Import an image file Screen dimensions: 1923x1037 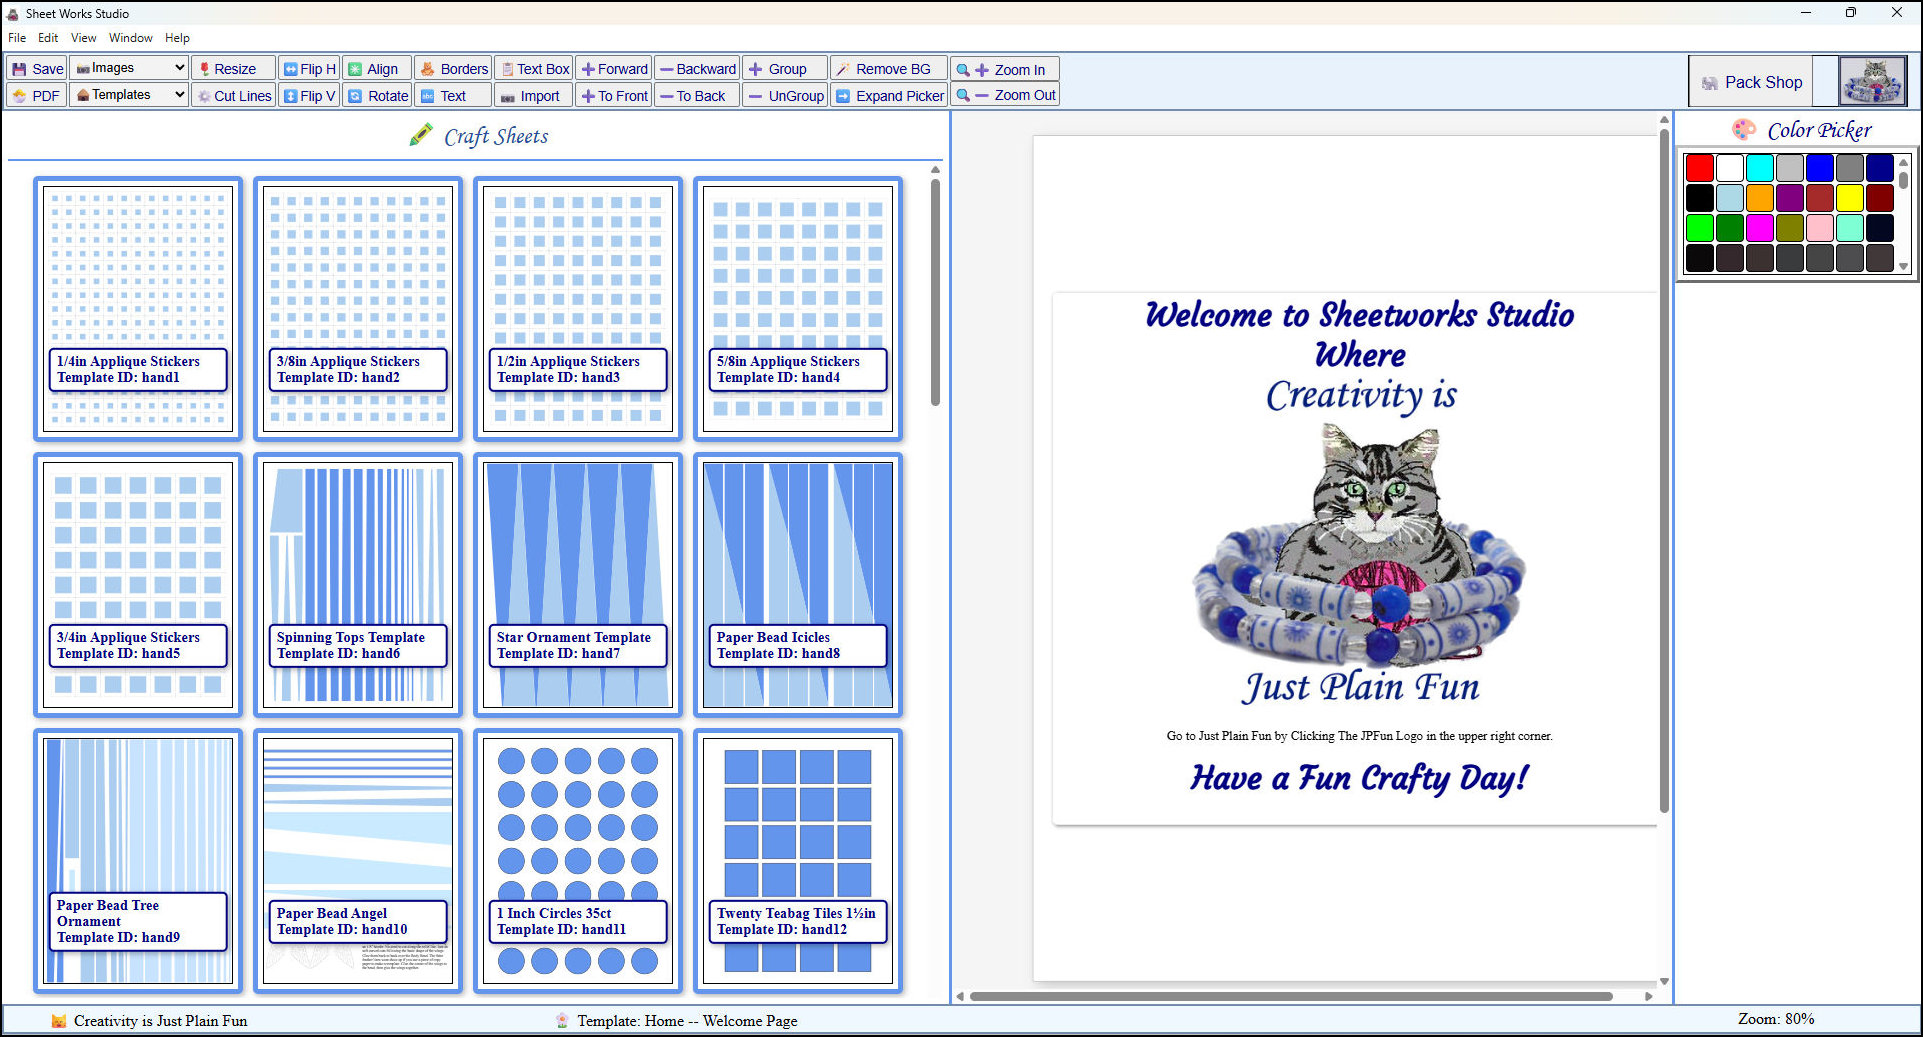[x=533, y=95]
